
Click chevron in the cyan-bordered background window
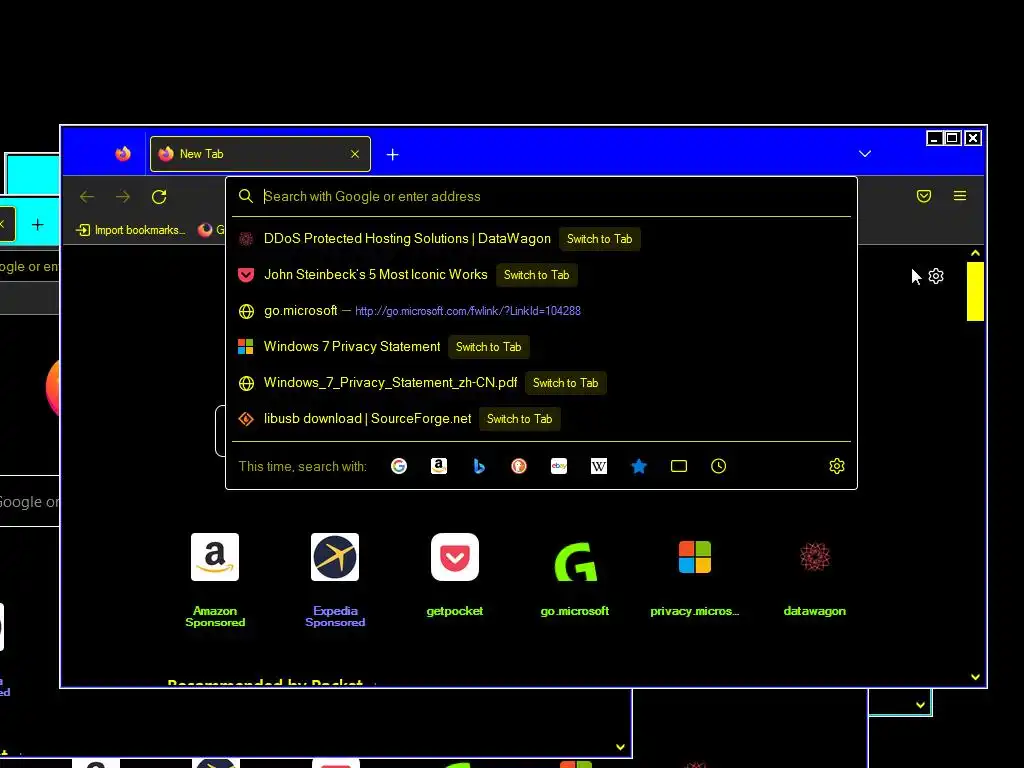click(x=920, y=705)
